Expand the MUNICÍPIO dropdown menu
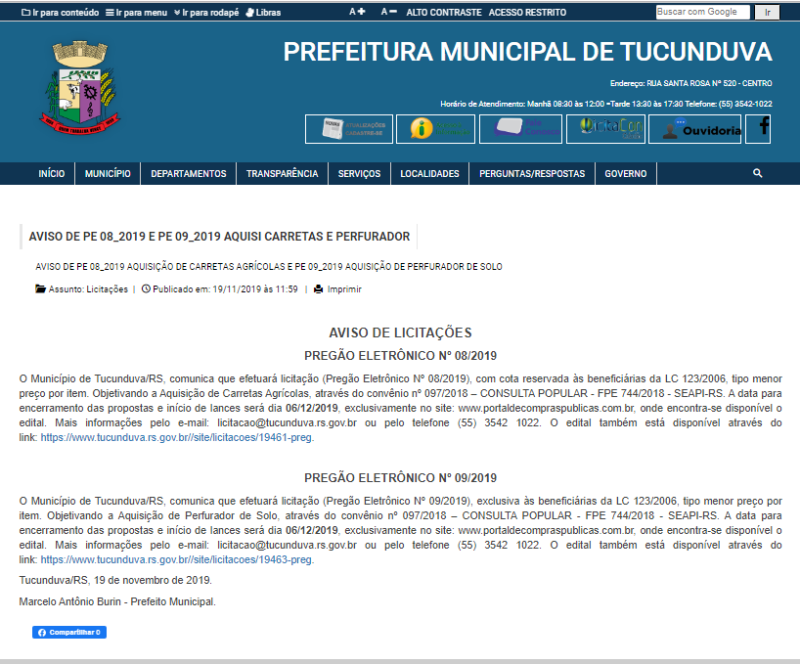 108,172
